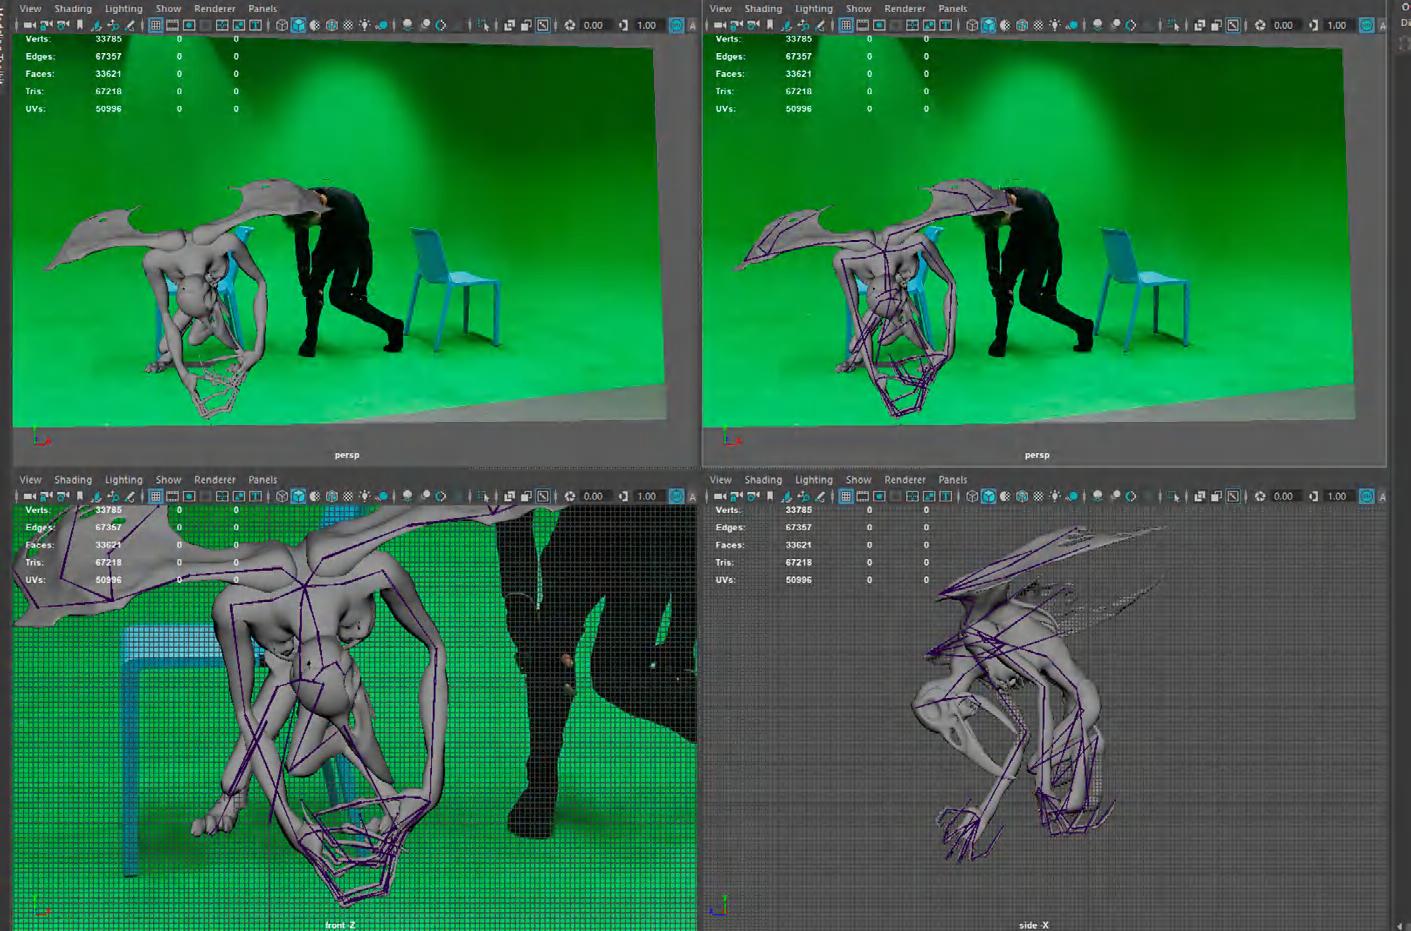Click gamma icon in top-left persp panel
Screen dimensions: 1411x931
coord(624,25)
